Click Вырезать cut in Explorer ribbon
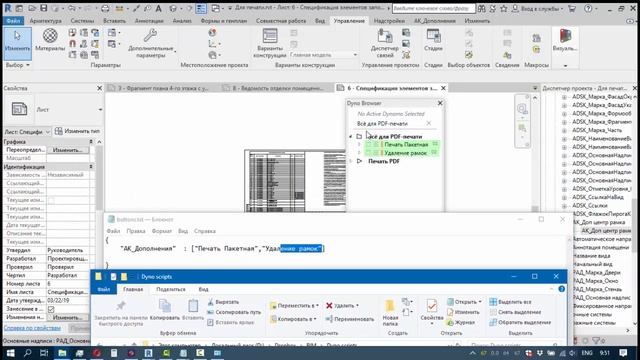This screenshot has width=640, height=360. coord(223,302)
